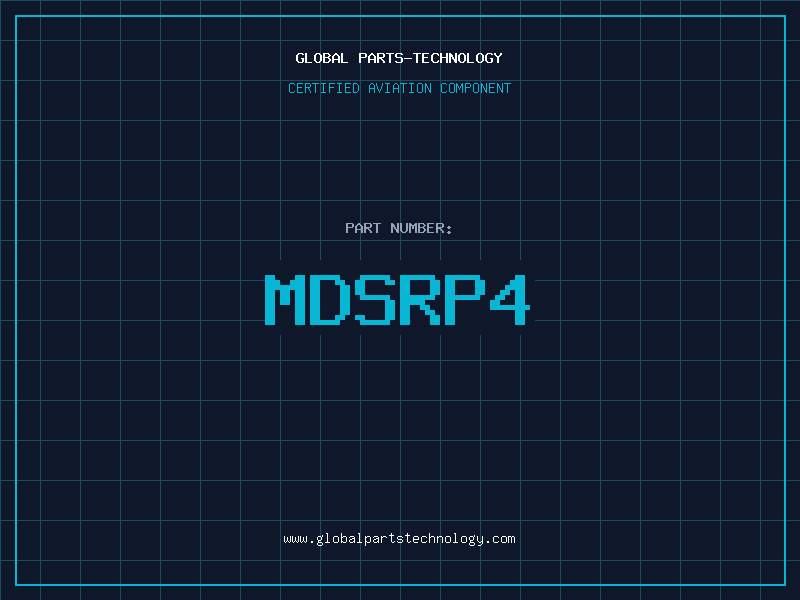Click the '.com' ending of the URL
The width and height of the screenshot is (800, 600).
click(x=501, y=538)
